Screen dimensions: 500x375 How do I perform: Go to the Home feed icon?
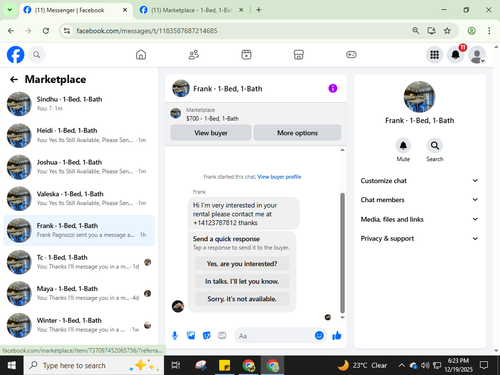tap(141, 55)
